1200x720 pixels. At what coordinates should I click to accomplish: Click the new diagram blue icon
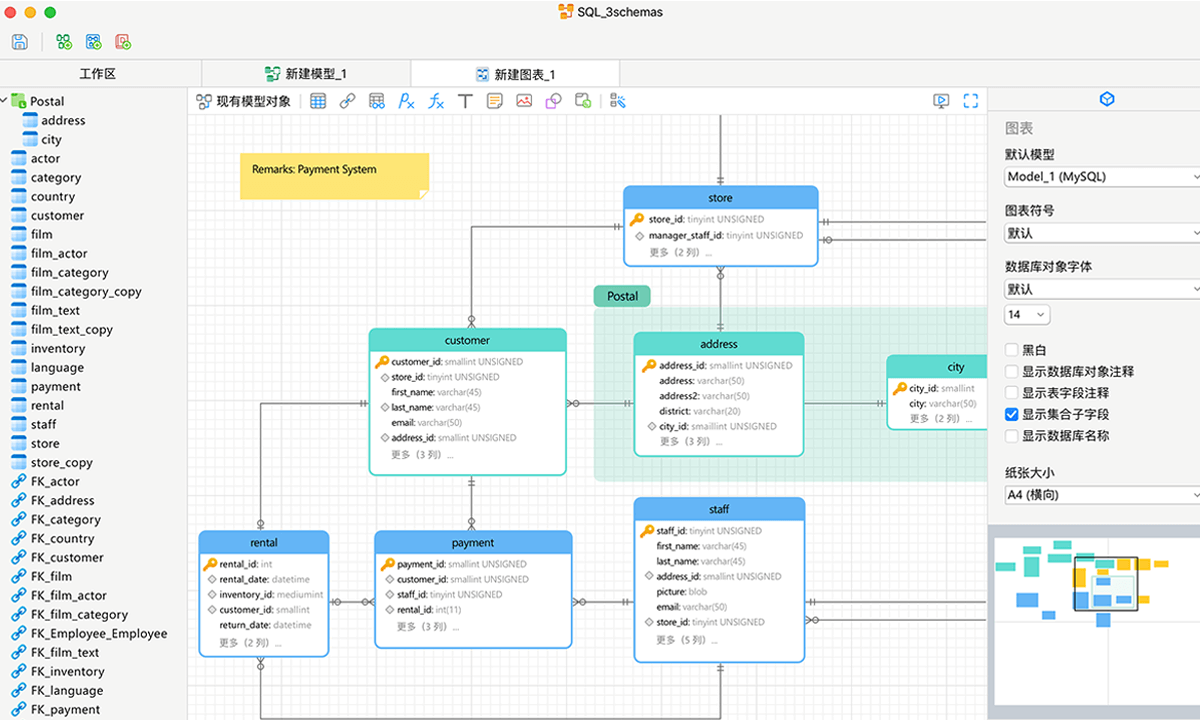(94, 42)
